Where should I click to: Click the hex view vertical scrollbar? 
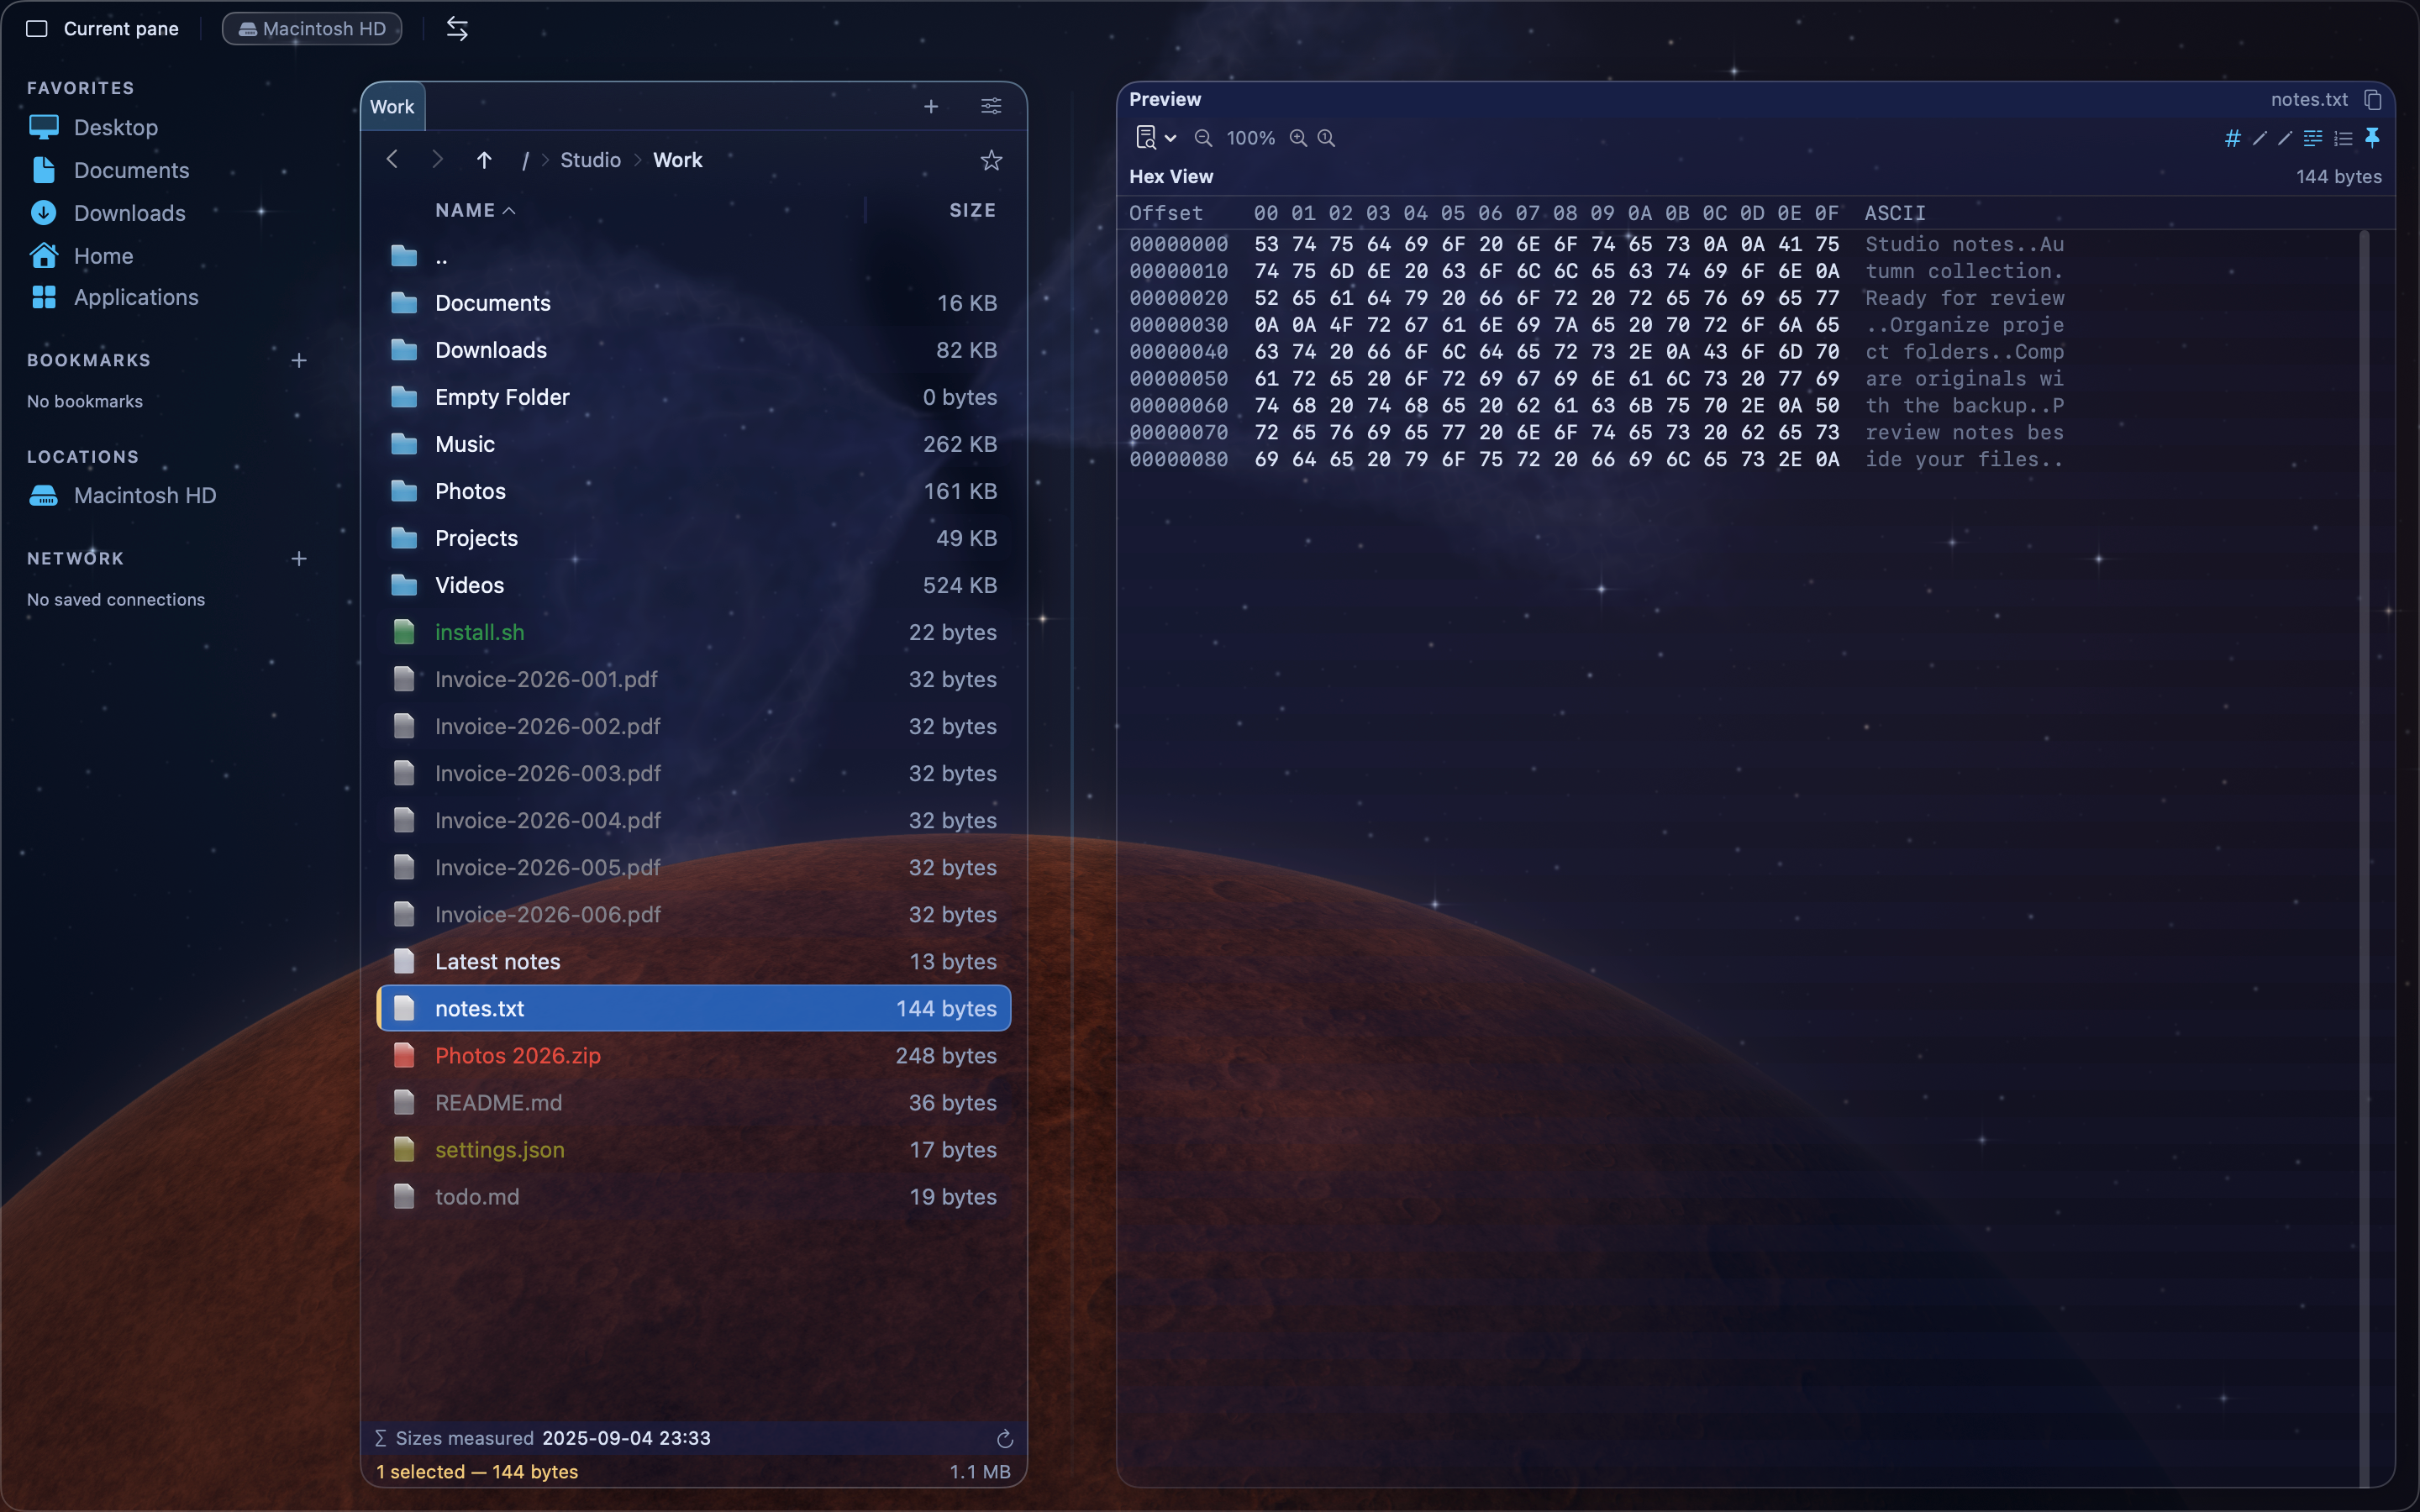pyautogui.click(x=2364, y=858)
